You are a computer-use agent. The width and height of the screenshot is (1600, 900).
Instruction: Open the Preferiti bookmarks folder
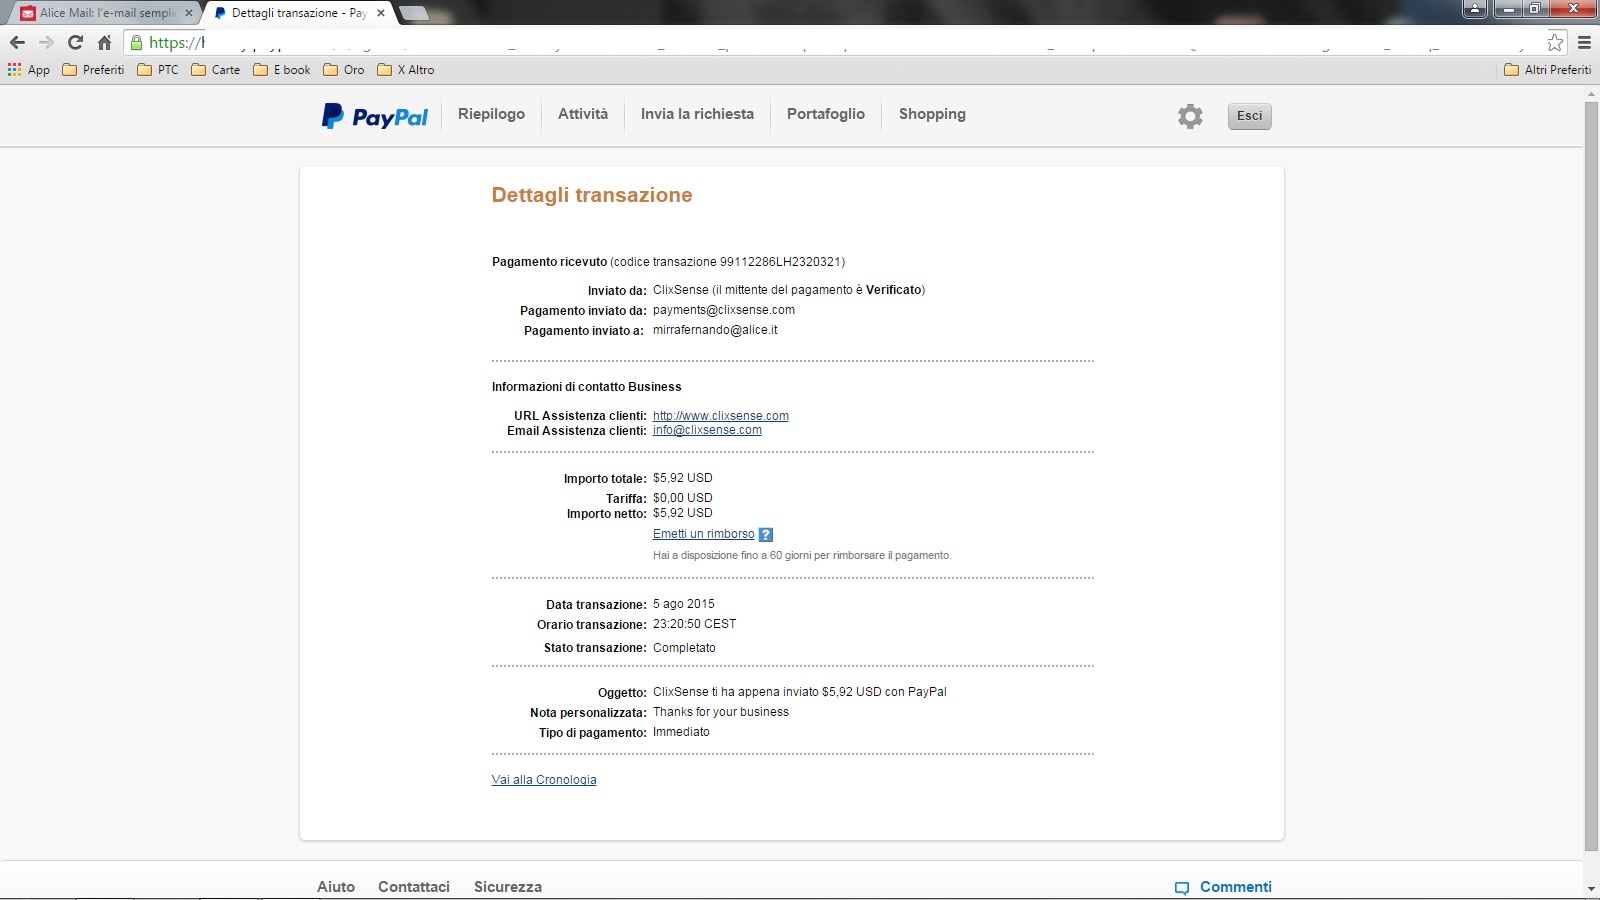pyautogui.click(x=93, y=70)
